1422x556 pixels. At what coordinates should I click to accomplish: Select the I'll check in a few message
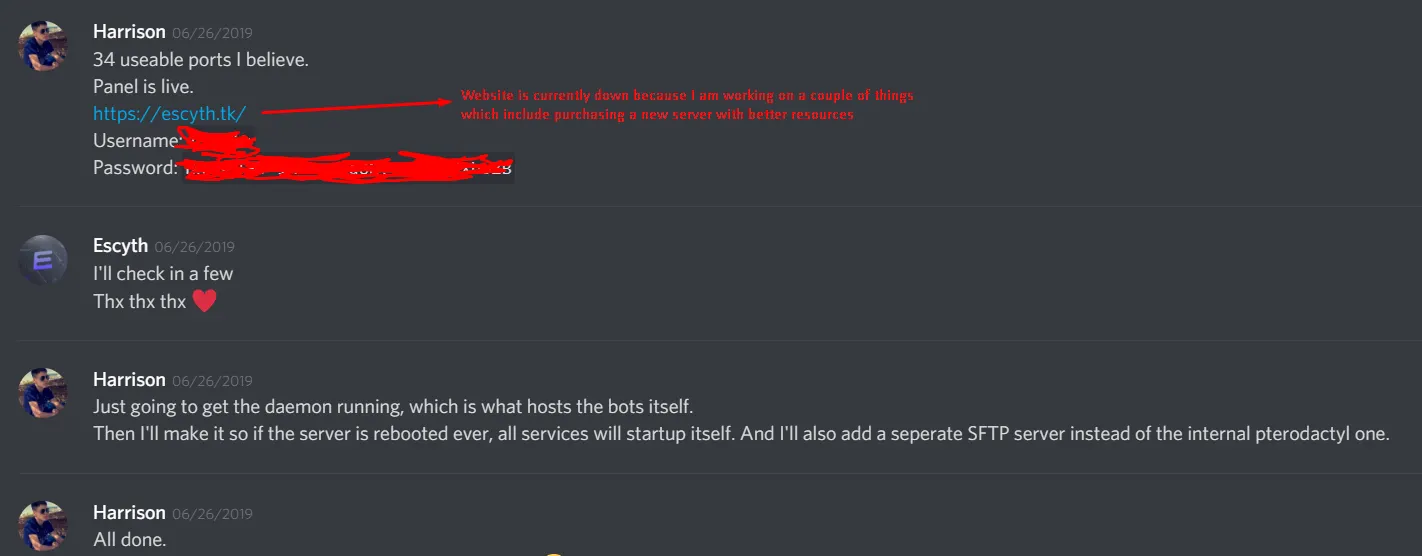tap(163, 273)
